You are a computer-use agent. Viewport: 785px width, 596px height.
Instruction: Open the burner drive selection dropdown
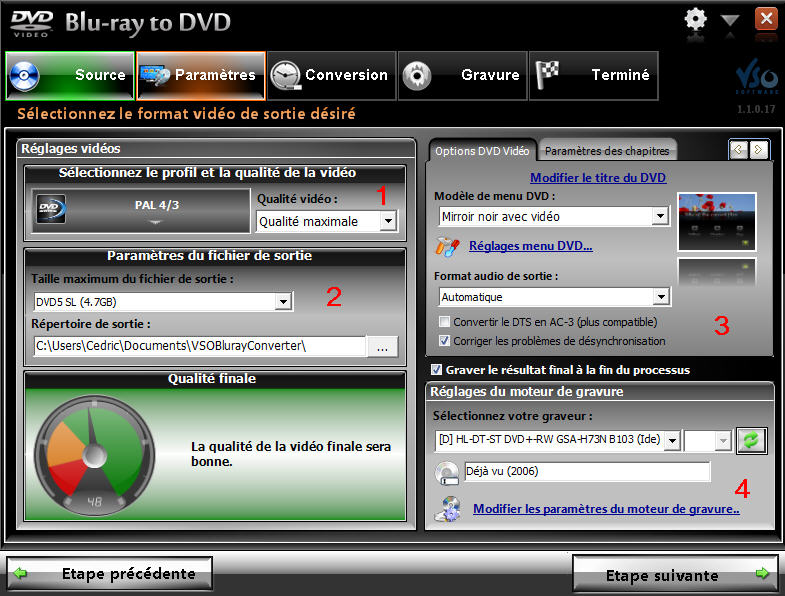(557, 440)
